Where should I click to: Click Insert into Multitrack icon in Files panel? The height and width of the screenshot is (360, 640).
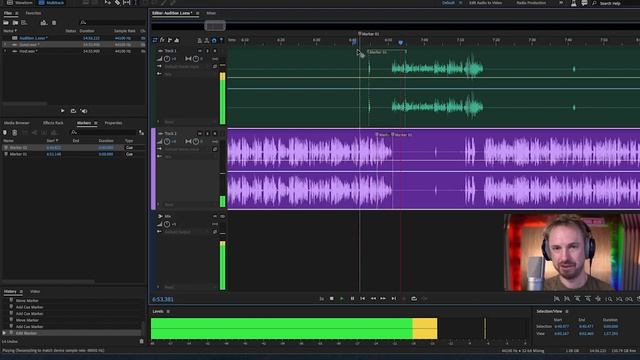[x=44, y=23]
